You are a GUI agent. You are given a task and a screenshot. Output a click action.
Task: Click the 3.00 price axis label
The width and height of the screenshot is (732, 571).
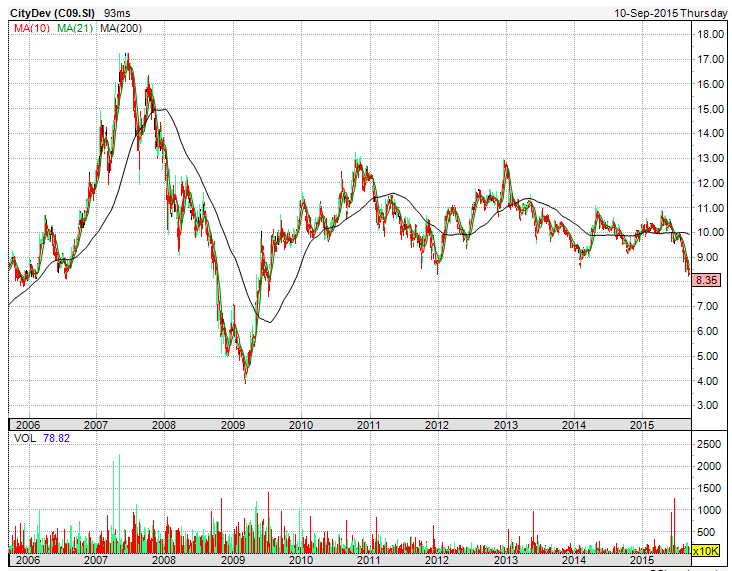pos(707,406)
